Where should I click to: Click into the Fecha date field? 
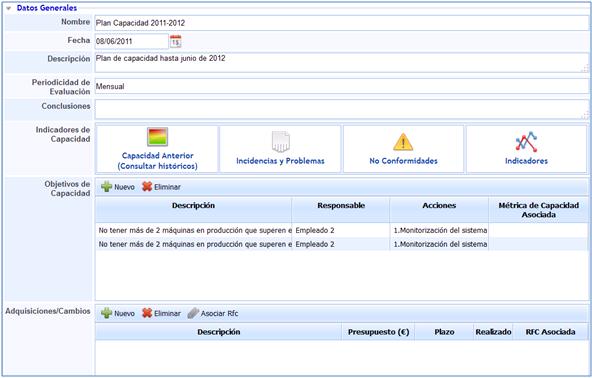pyautogui.click(x=131, y=41)
